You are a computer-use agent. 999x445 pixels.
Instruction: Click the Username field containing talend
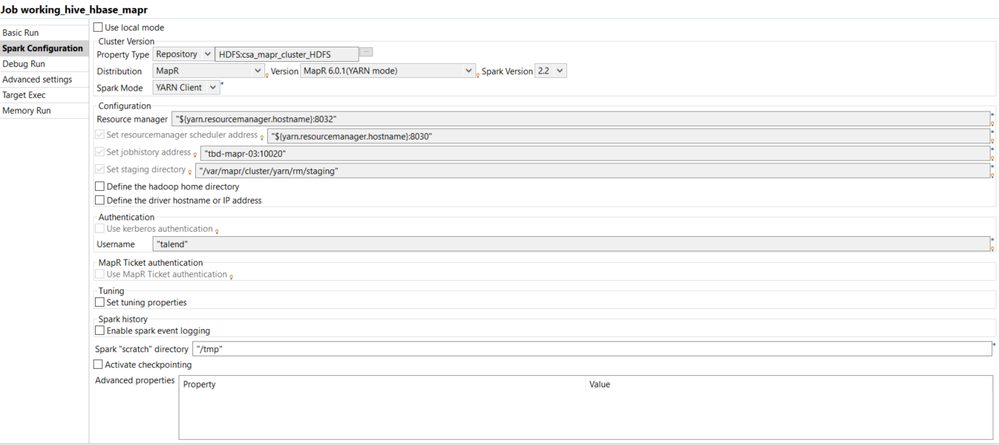point(571,244)
